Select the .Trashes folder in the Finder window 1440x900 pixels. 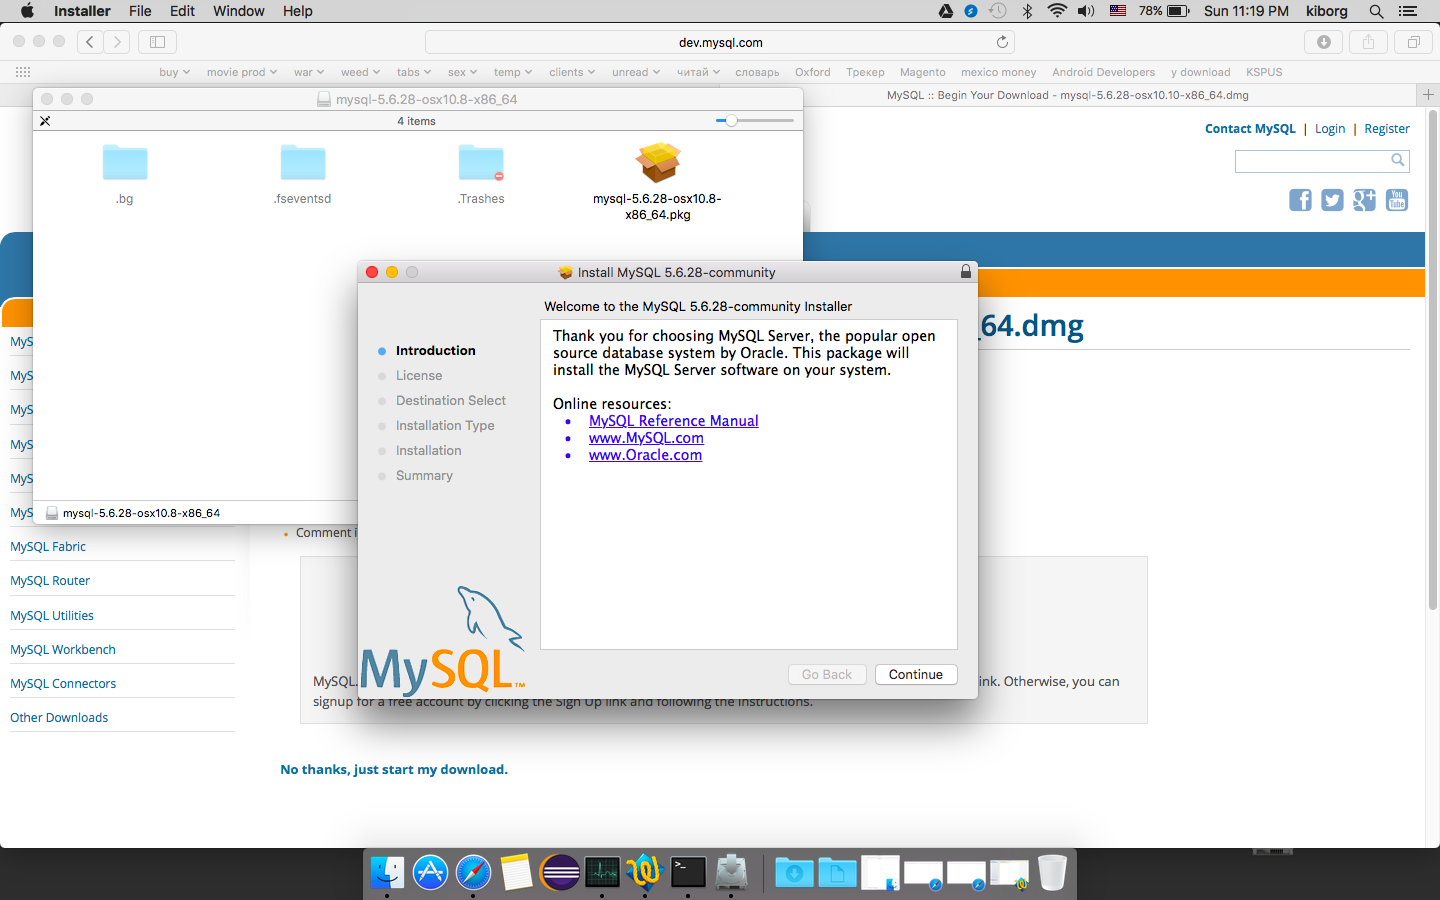[481, 163]
